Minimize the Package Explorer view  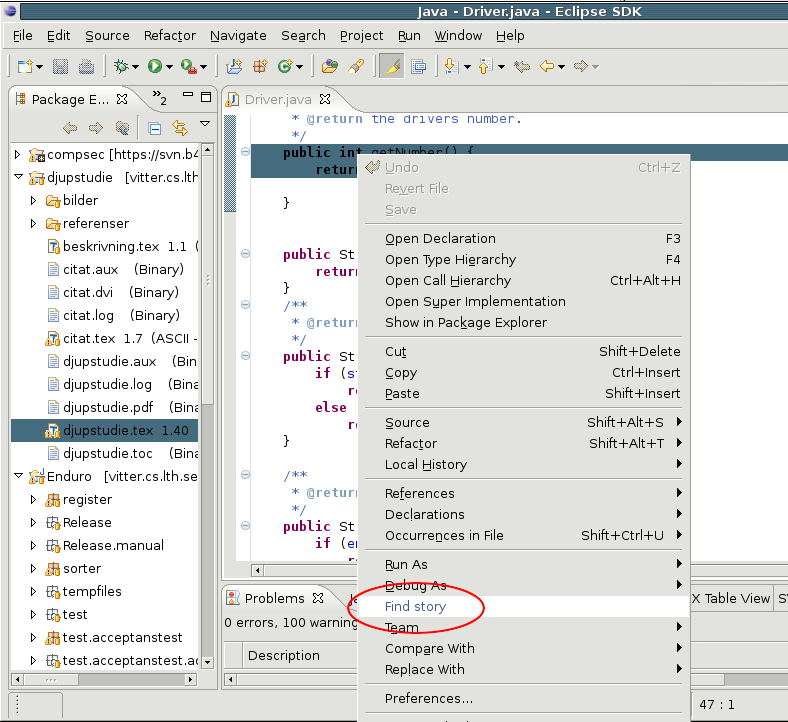coord(188,94)
